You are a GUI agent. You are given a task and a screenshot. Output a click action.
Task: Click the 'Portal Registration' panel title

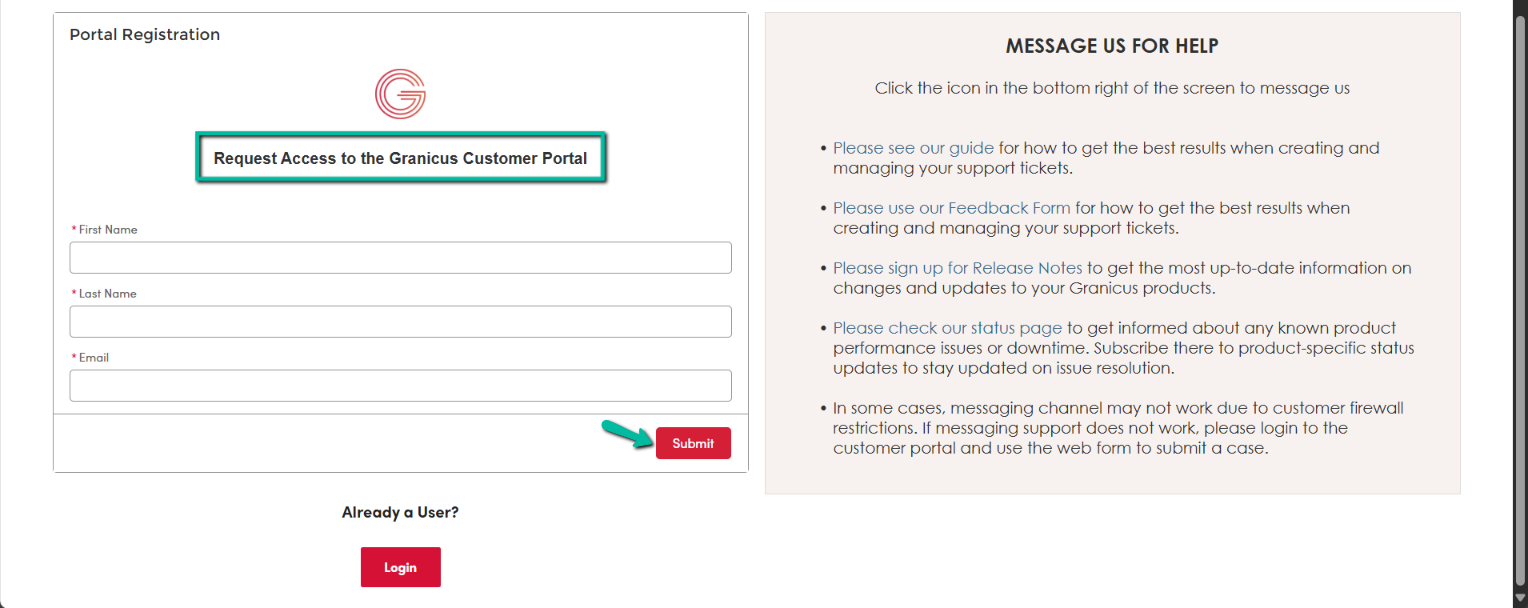145,34
